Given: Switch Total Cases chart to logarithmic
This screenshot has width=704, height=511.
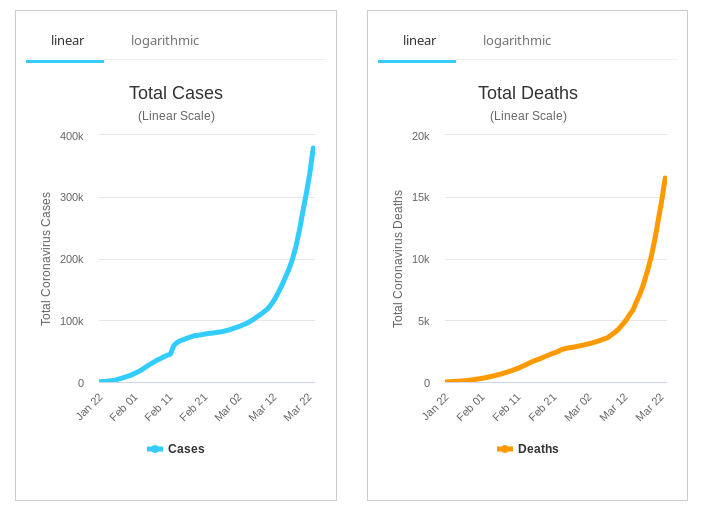Looking at the screenshot, I should click(x=165, y=41).
